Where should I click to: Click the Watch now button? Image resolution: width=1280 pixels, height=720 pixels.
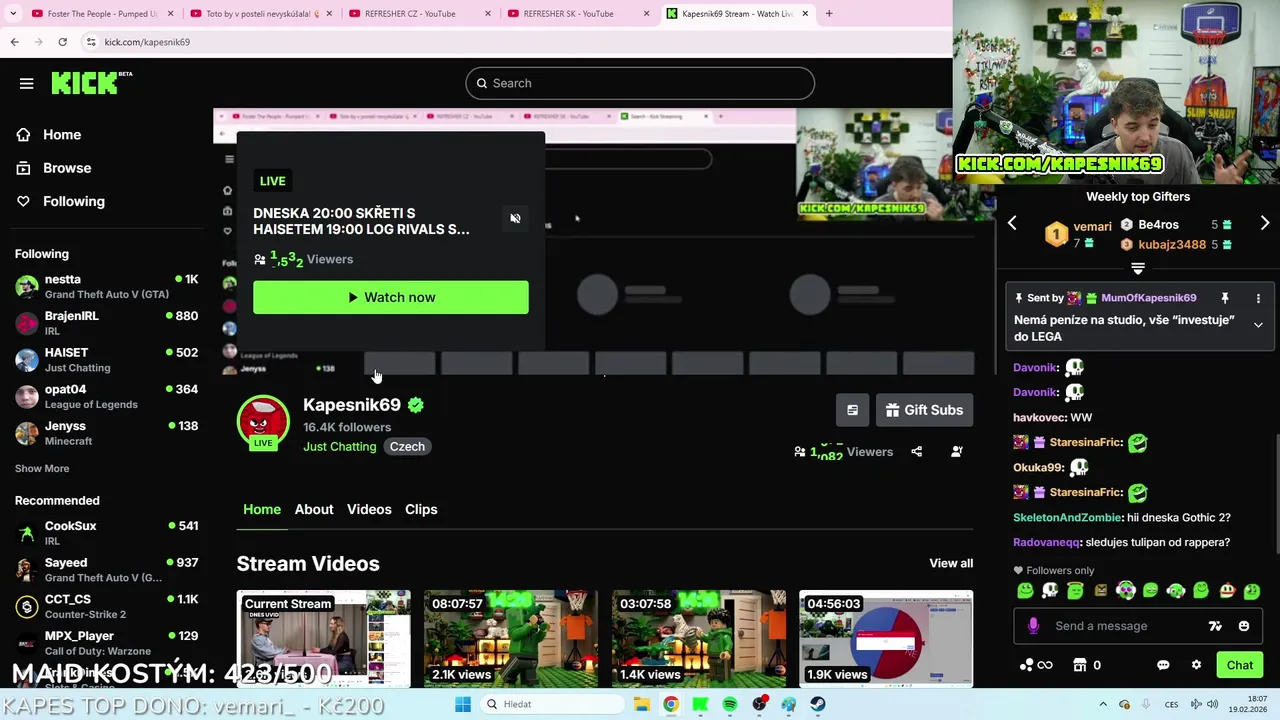(x=391, y=297)
